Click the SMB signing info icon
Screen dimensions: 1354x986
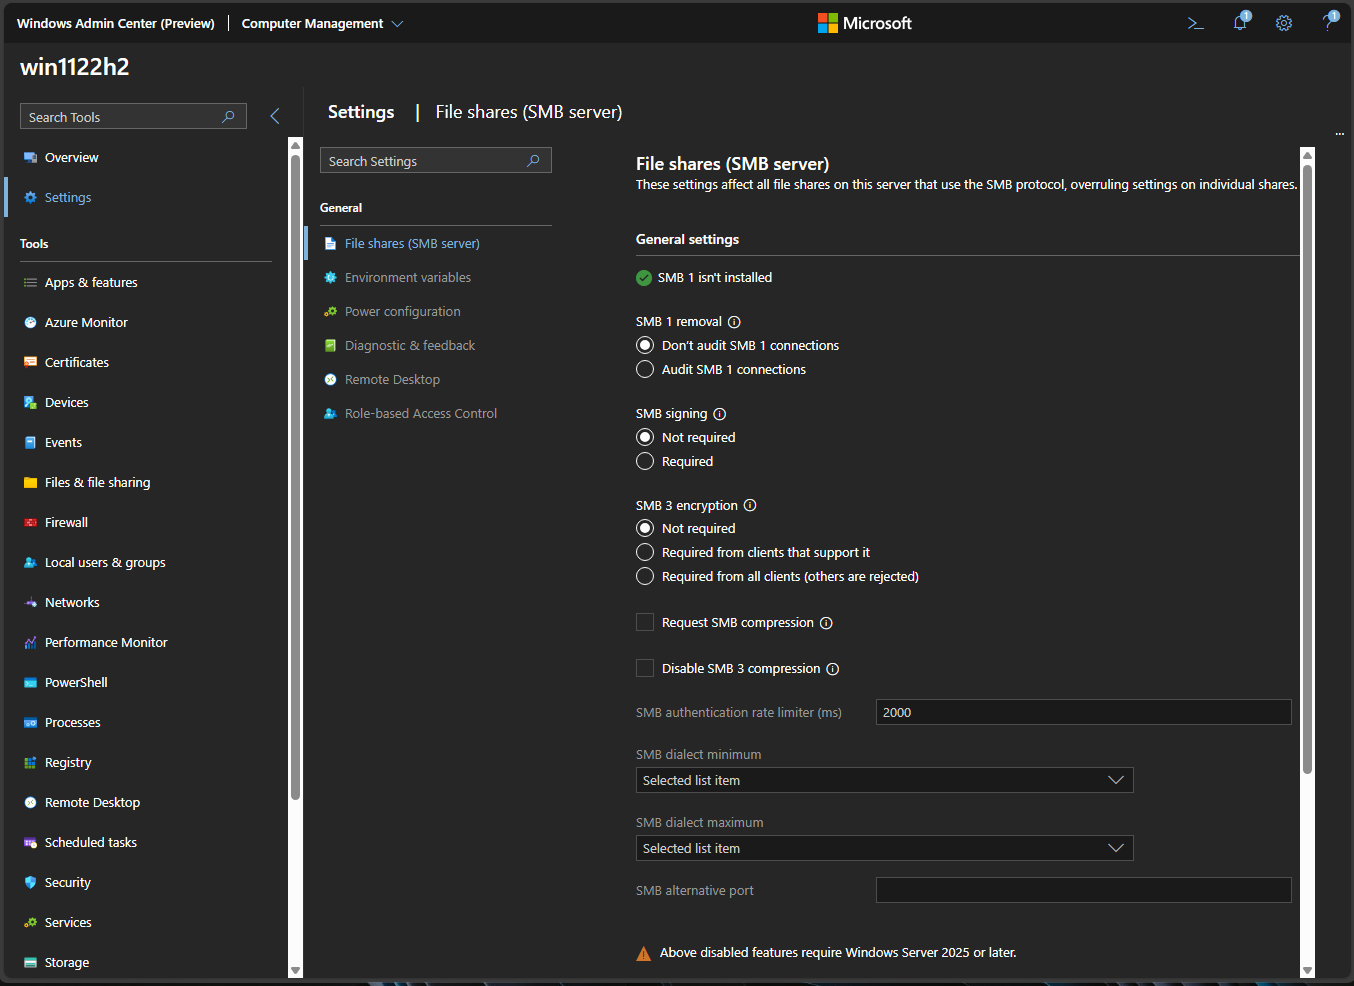point(720,414)
